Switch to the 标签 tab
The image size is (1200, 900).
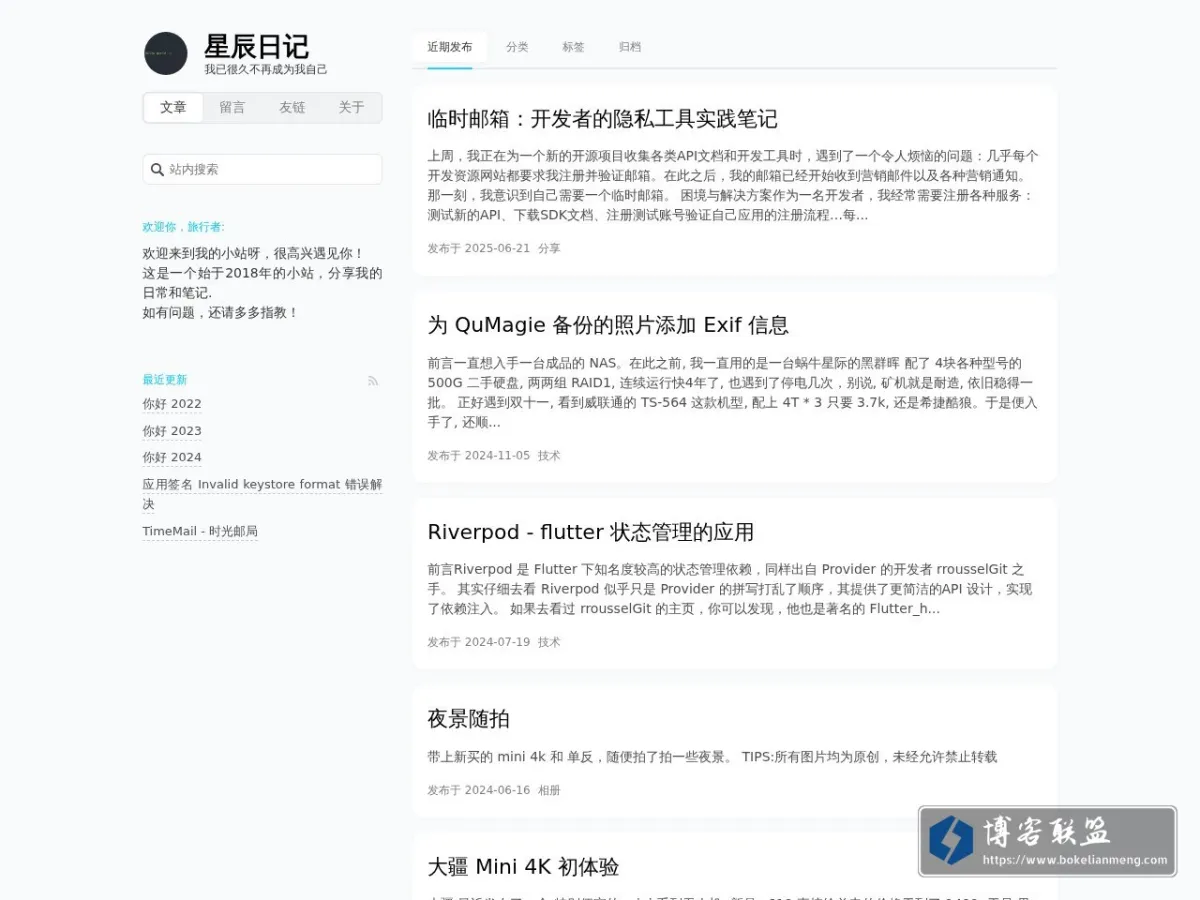coord(573,47)
